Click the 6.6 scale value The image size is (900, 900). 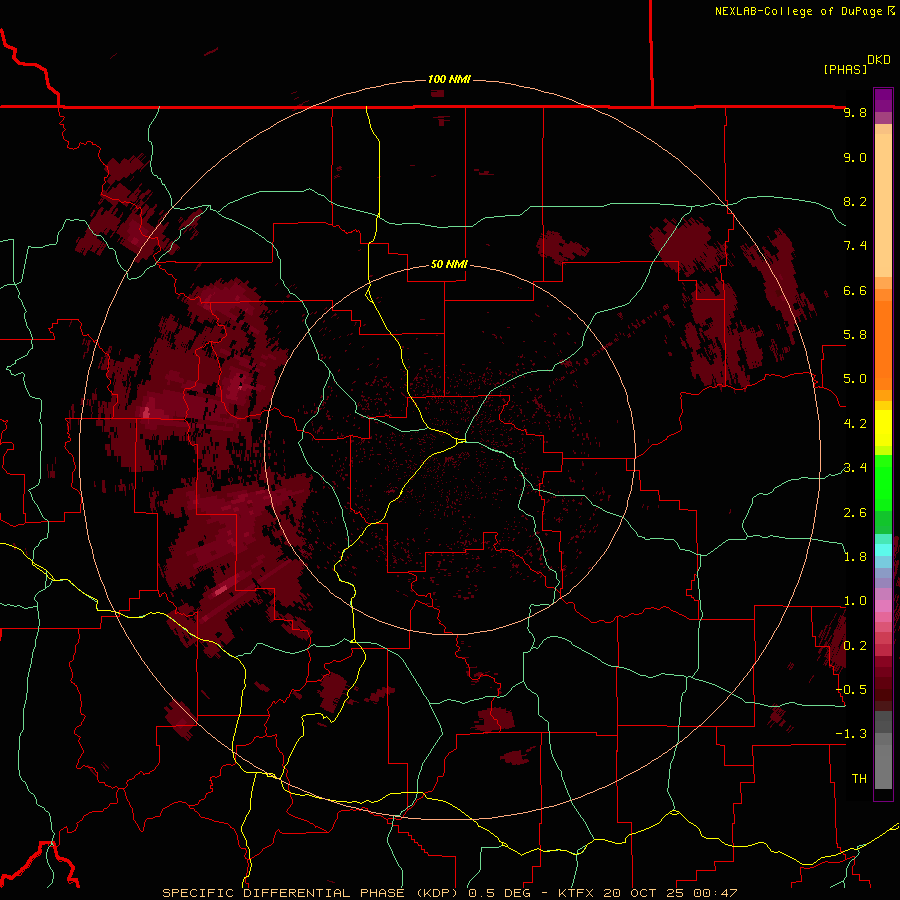tap(855, 290)
